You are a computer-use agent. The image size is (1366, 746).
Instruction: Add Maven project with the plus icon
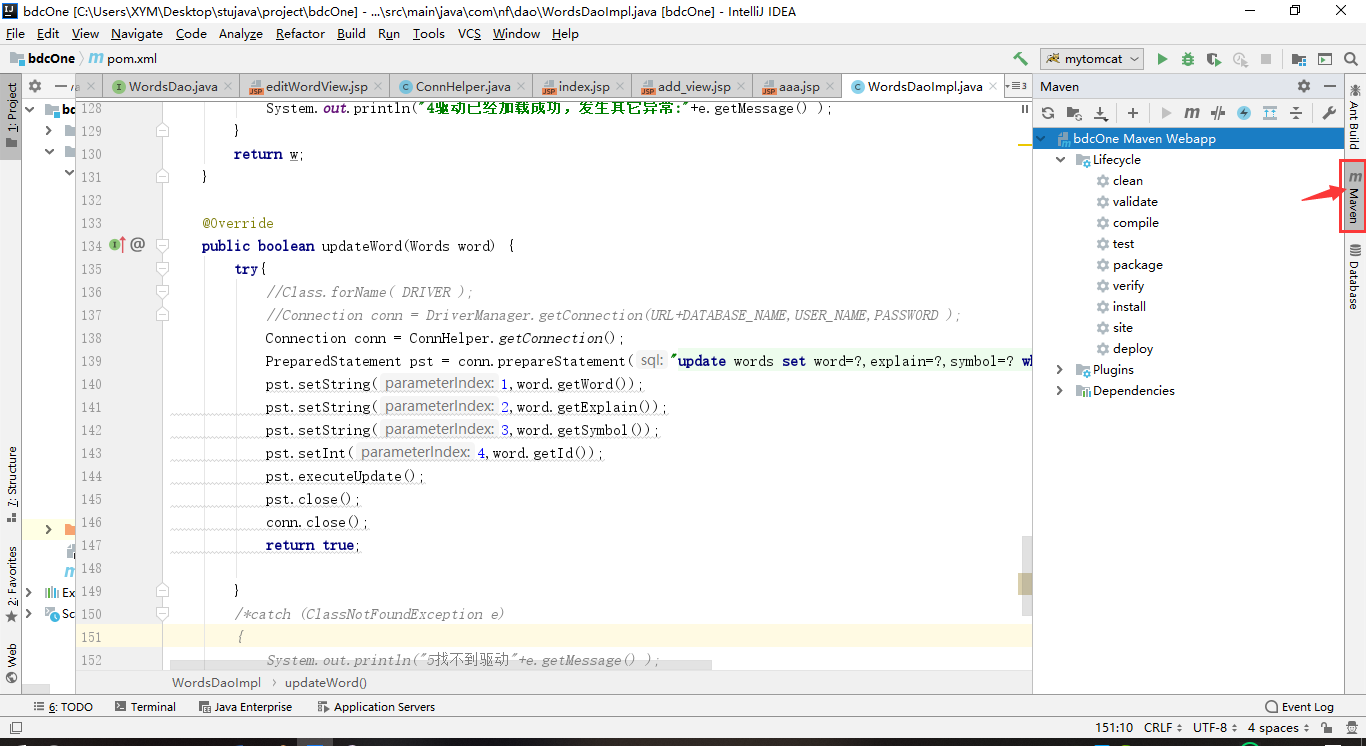coord(1133,113)
